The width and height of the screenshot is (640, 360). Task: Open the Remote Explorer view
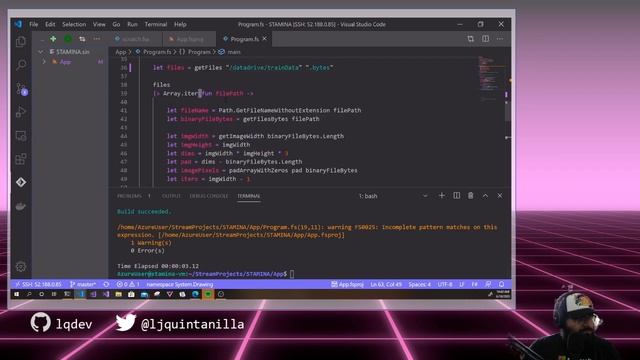[21, 136]
